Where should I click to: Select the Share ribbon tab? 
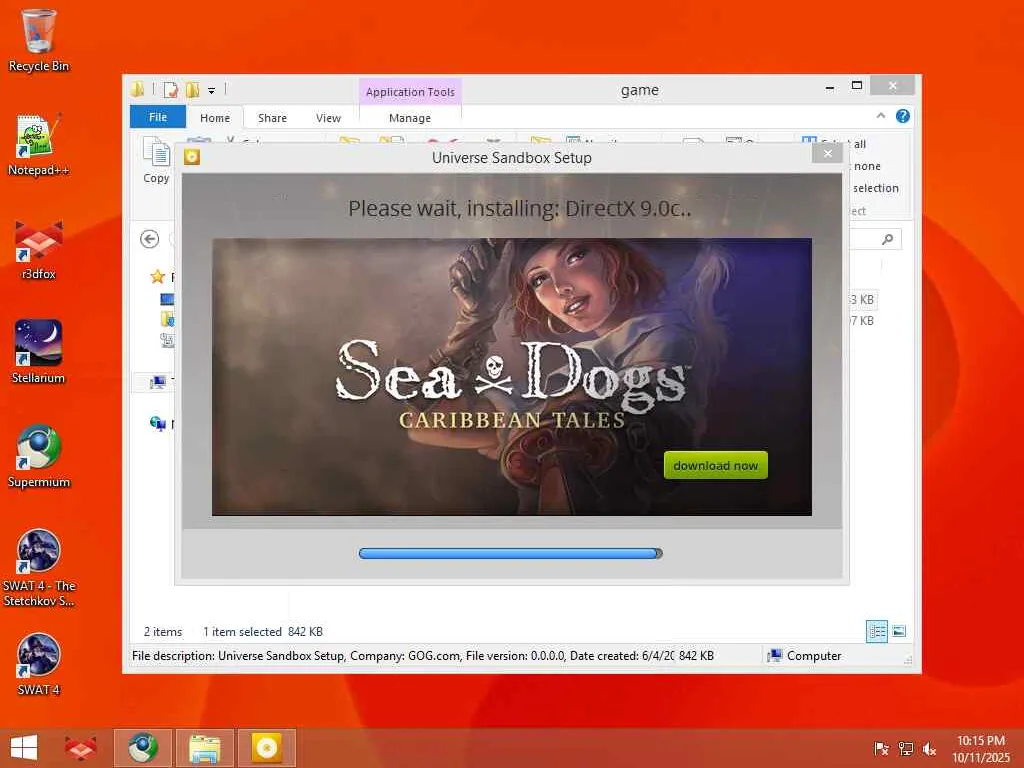pos(272,118)
